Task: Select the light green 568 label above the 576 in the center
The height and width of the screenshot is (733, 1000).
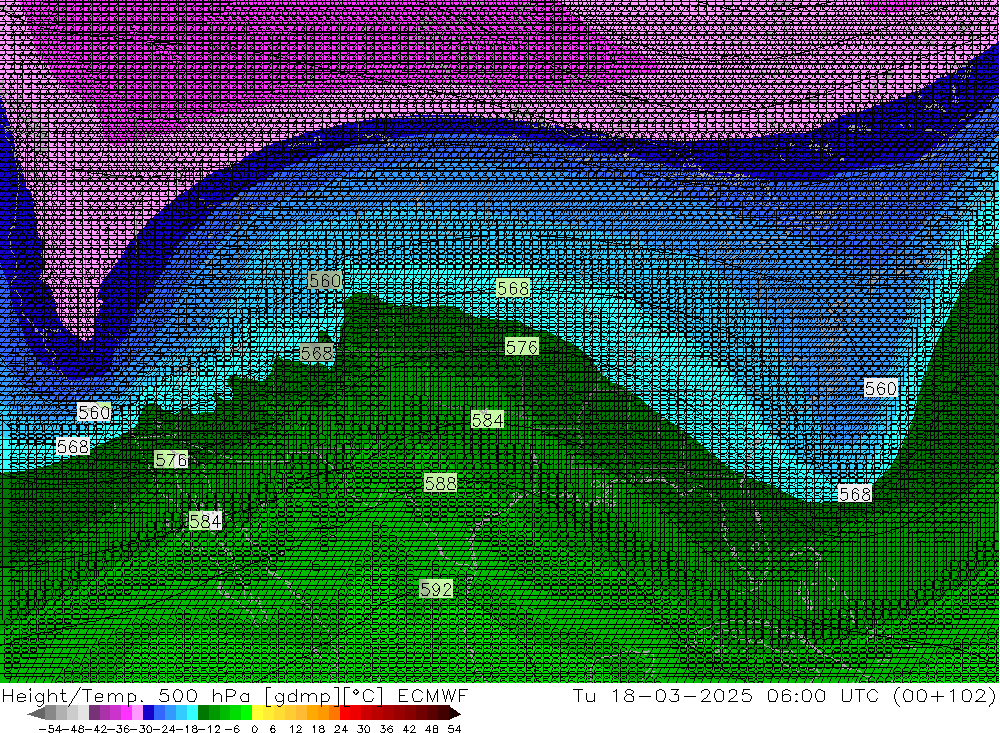Action: [513, 288]
